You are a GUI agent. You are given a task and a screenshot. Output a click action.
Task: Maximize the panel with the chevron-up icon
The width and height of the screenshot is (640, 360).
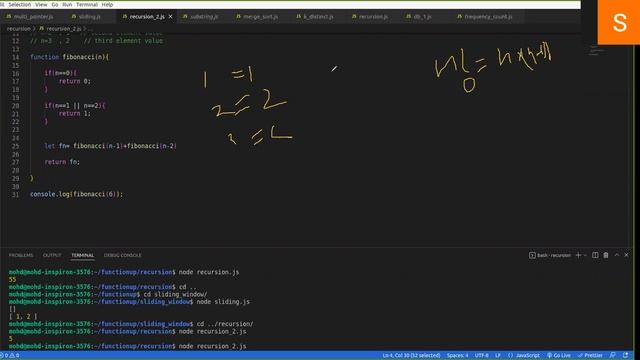pos(617,255)
